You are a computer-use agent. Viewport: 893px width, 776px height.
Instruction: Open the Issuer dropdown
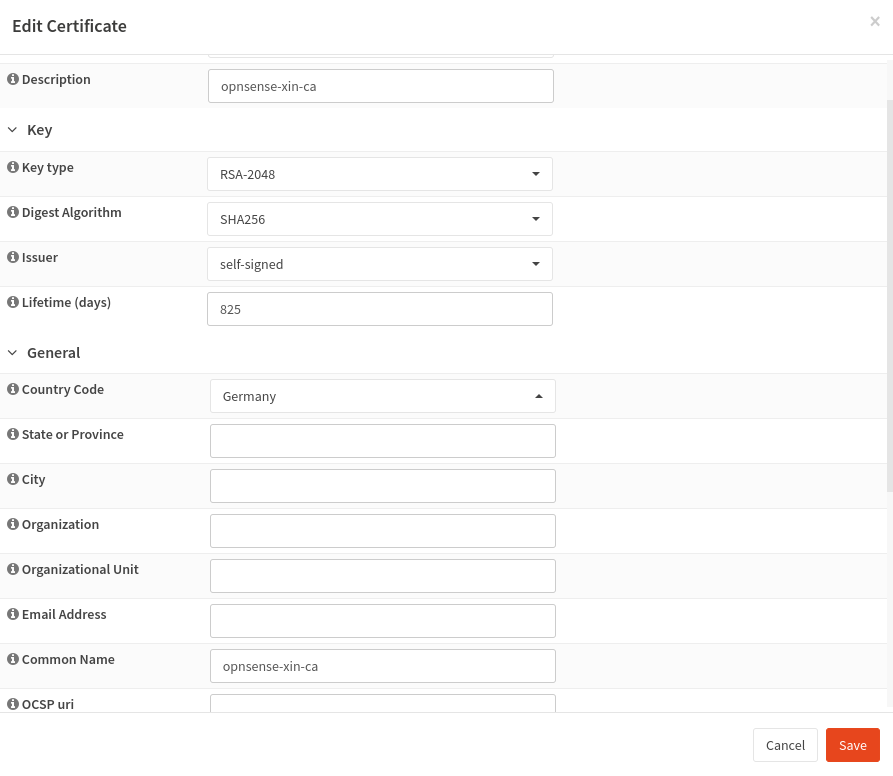[x=380, y=264]
